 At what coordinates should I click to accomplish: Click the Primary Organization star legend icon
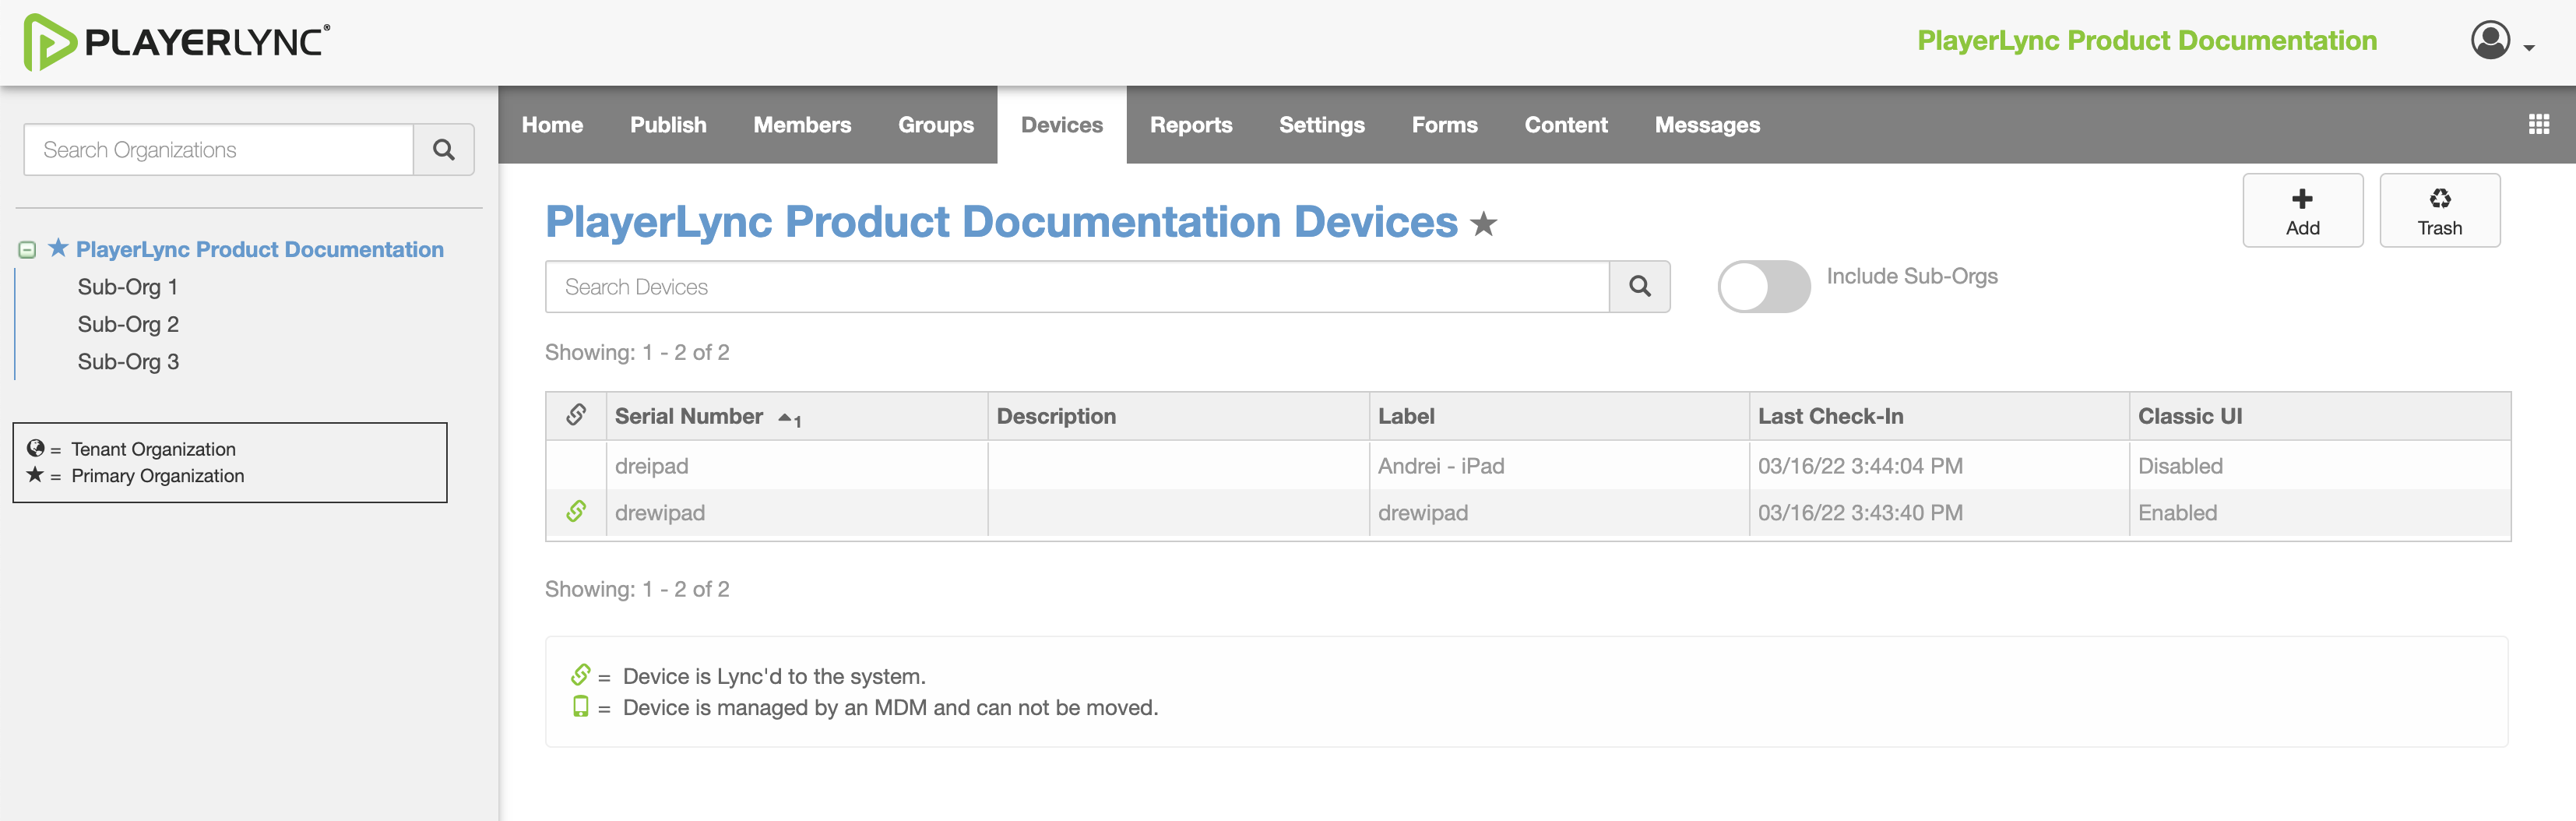tap(36, 474)
